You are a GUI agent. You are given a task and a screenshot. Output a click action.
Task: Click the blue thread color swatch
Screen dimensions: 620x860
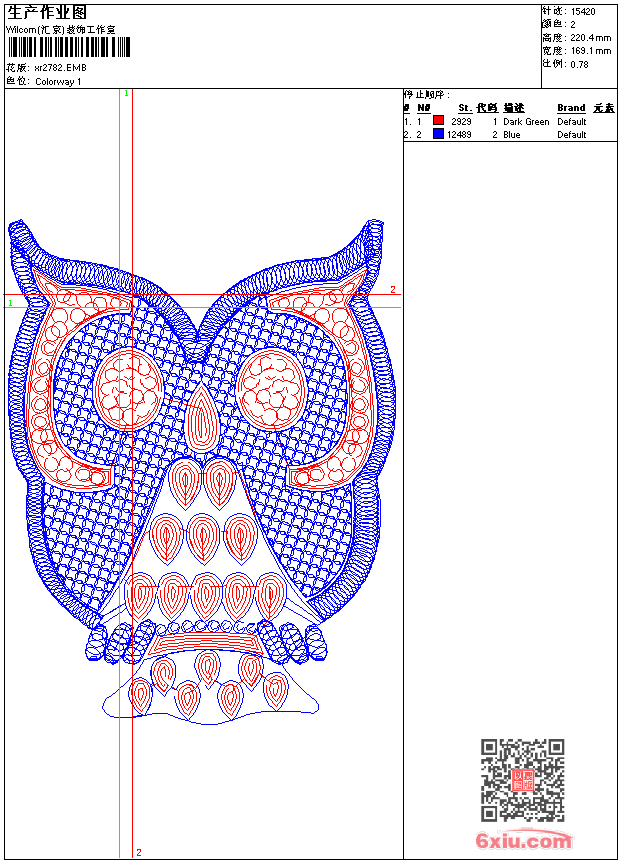[438, 134]
